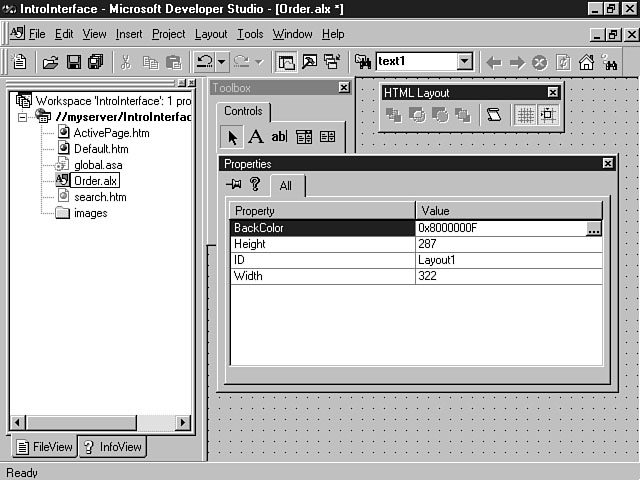Choose the TextBox control in Toolbox

[279, 137]
